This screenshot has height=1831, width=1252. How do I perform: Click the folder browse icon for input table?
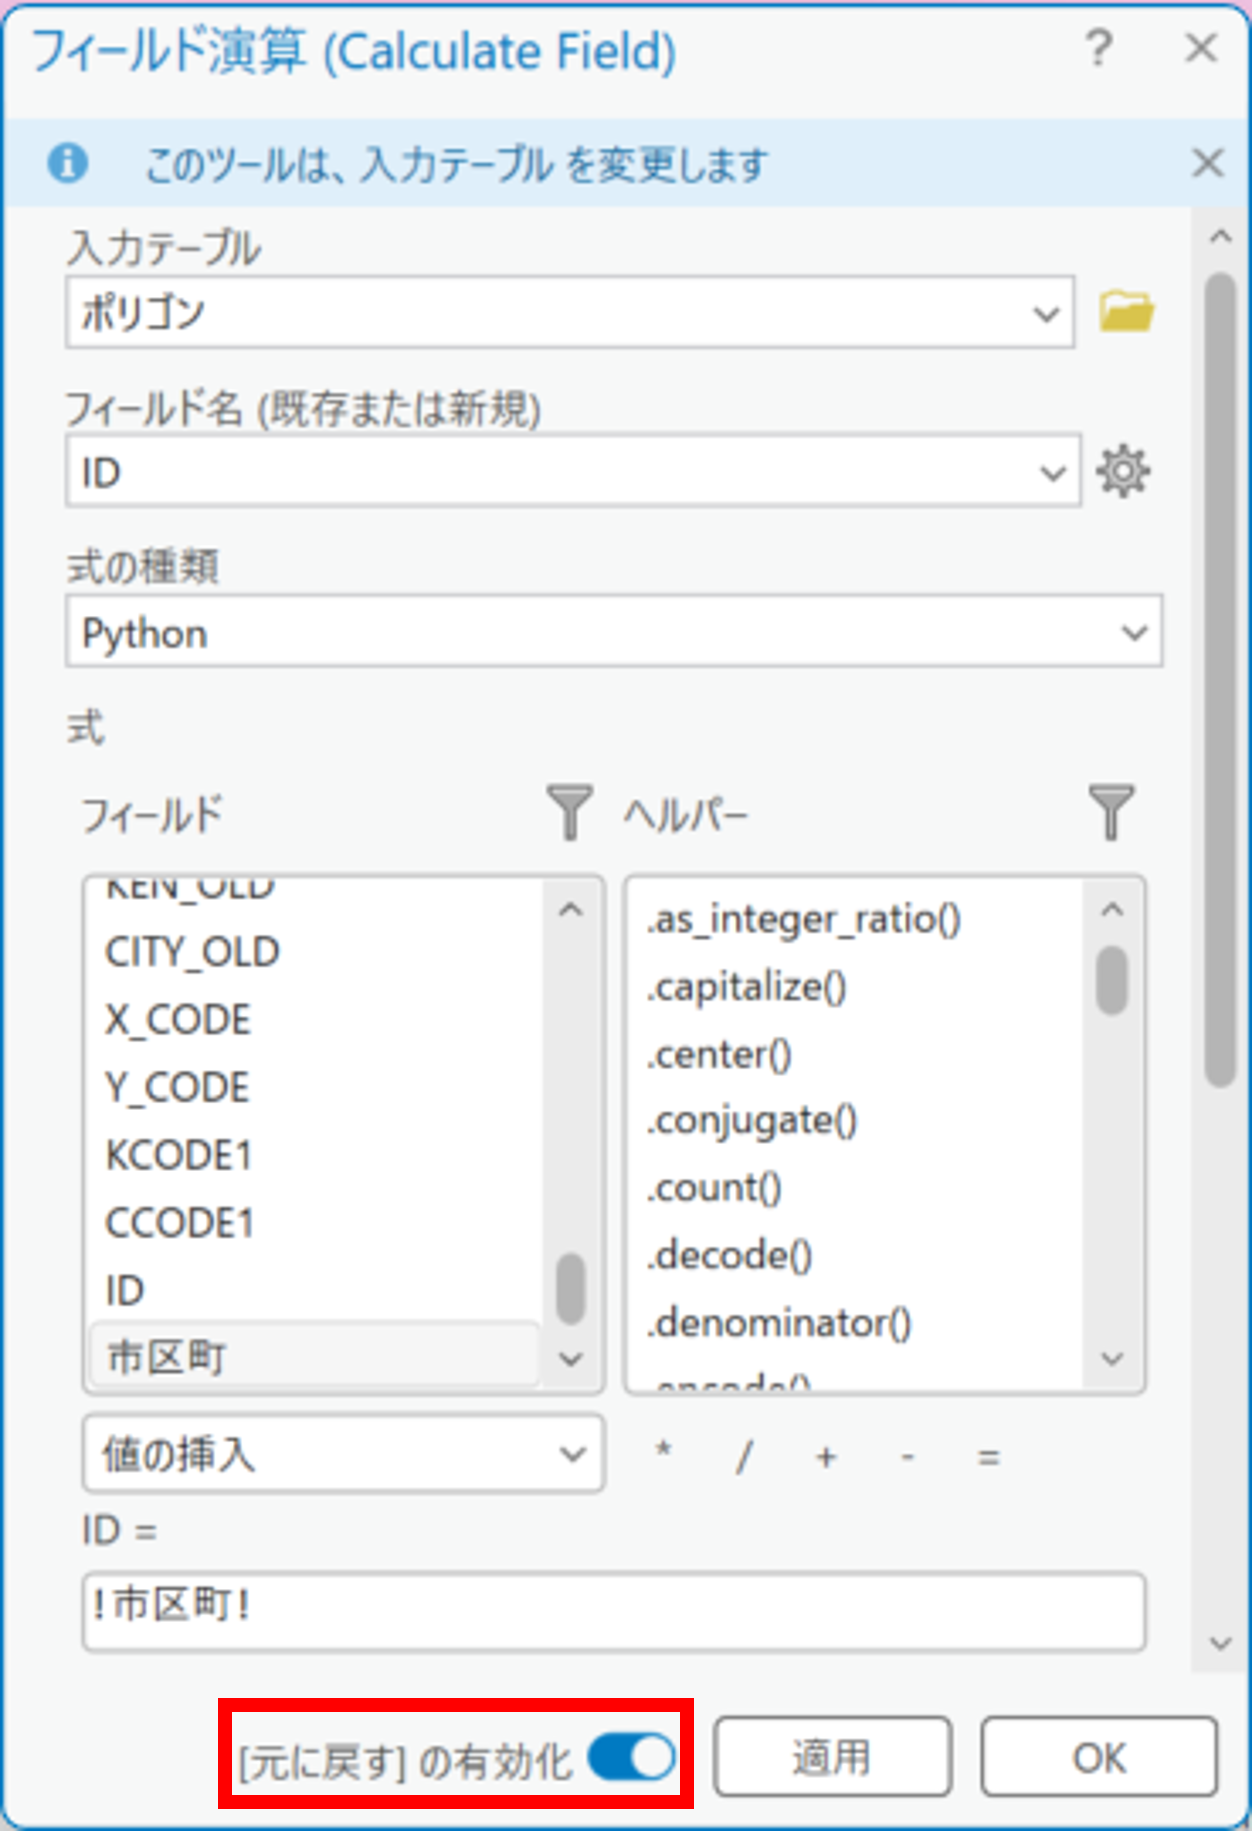[x=1126, y=312]
